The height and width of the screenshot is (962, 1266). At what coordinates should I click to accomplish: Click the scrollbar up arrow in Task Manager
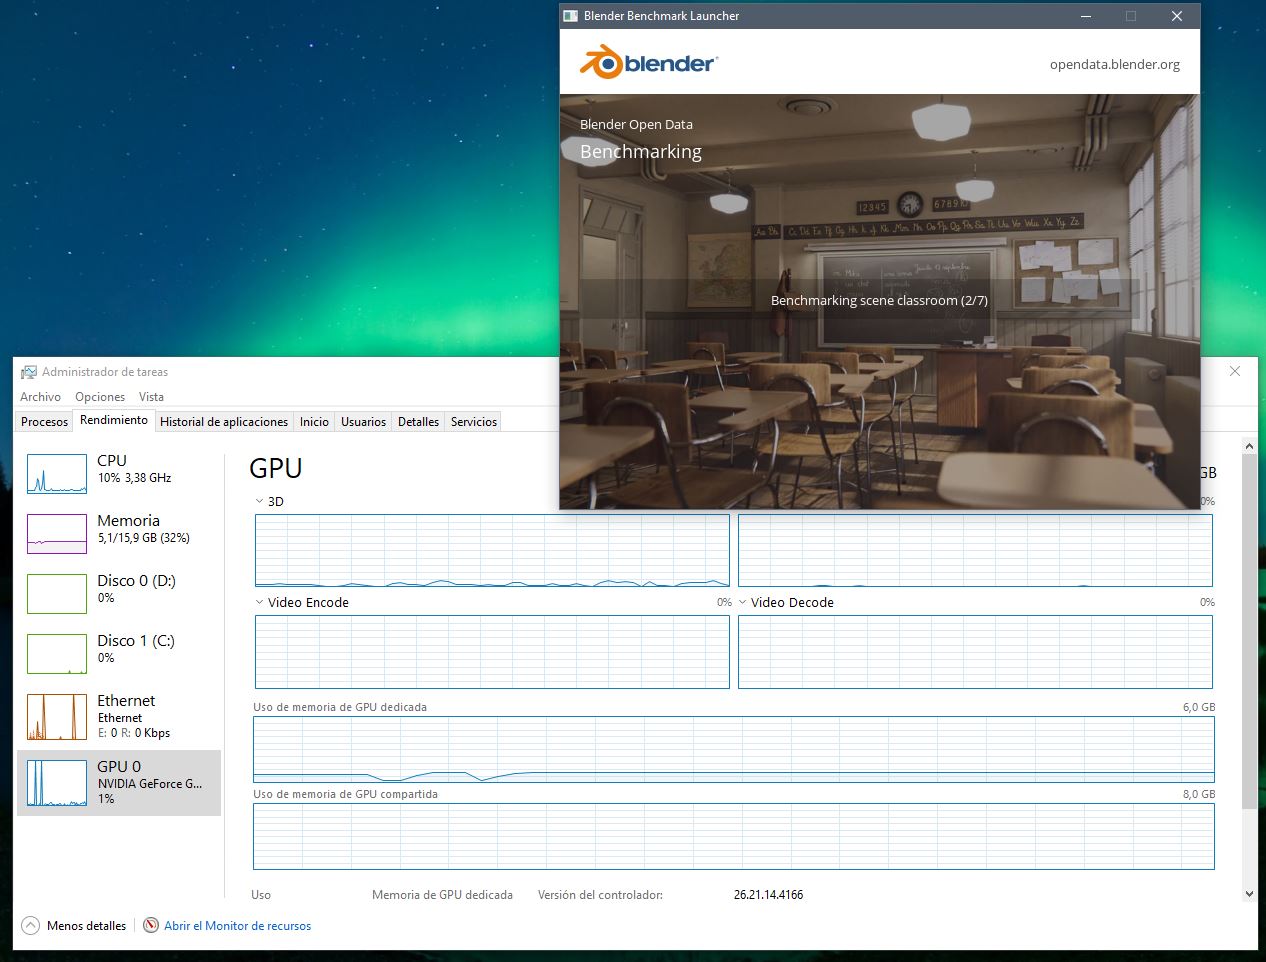[x=1249, y=446]
